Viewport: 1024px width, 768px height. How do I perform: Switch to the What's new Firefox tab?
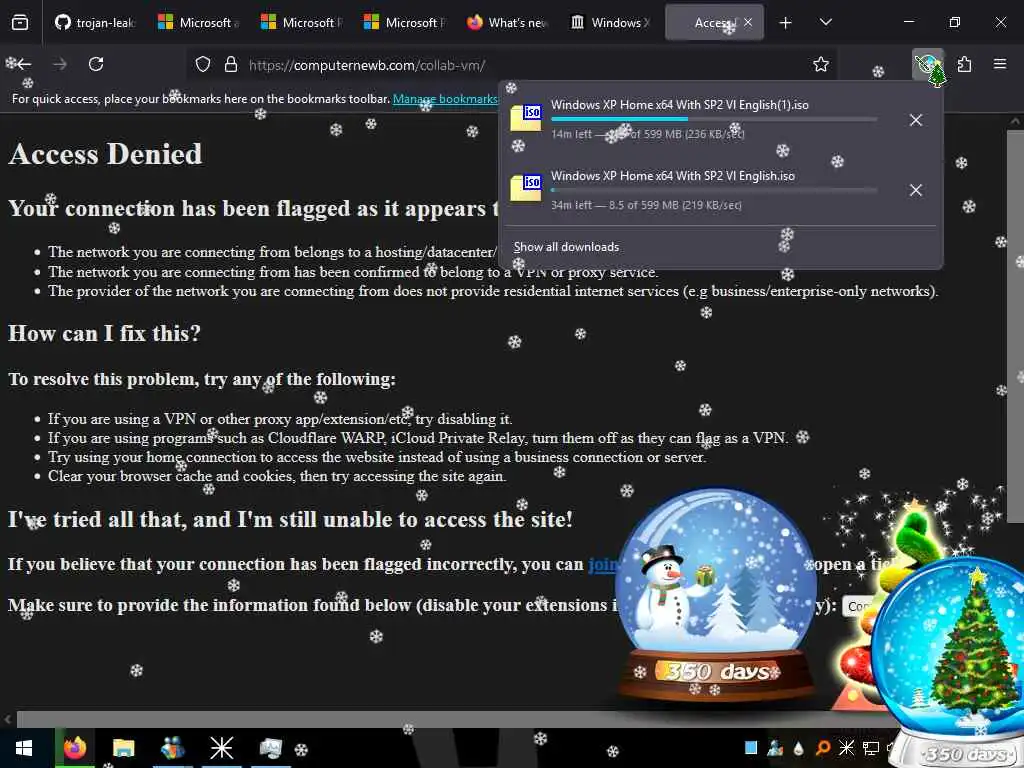point(507,22)
